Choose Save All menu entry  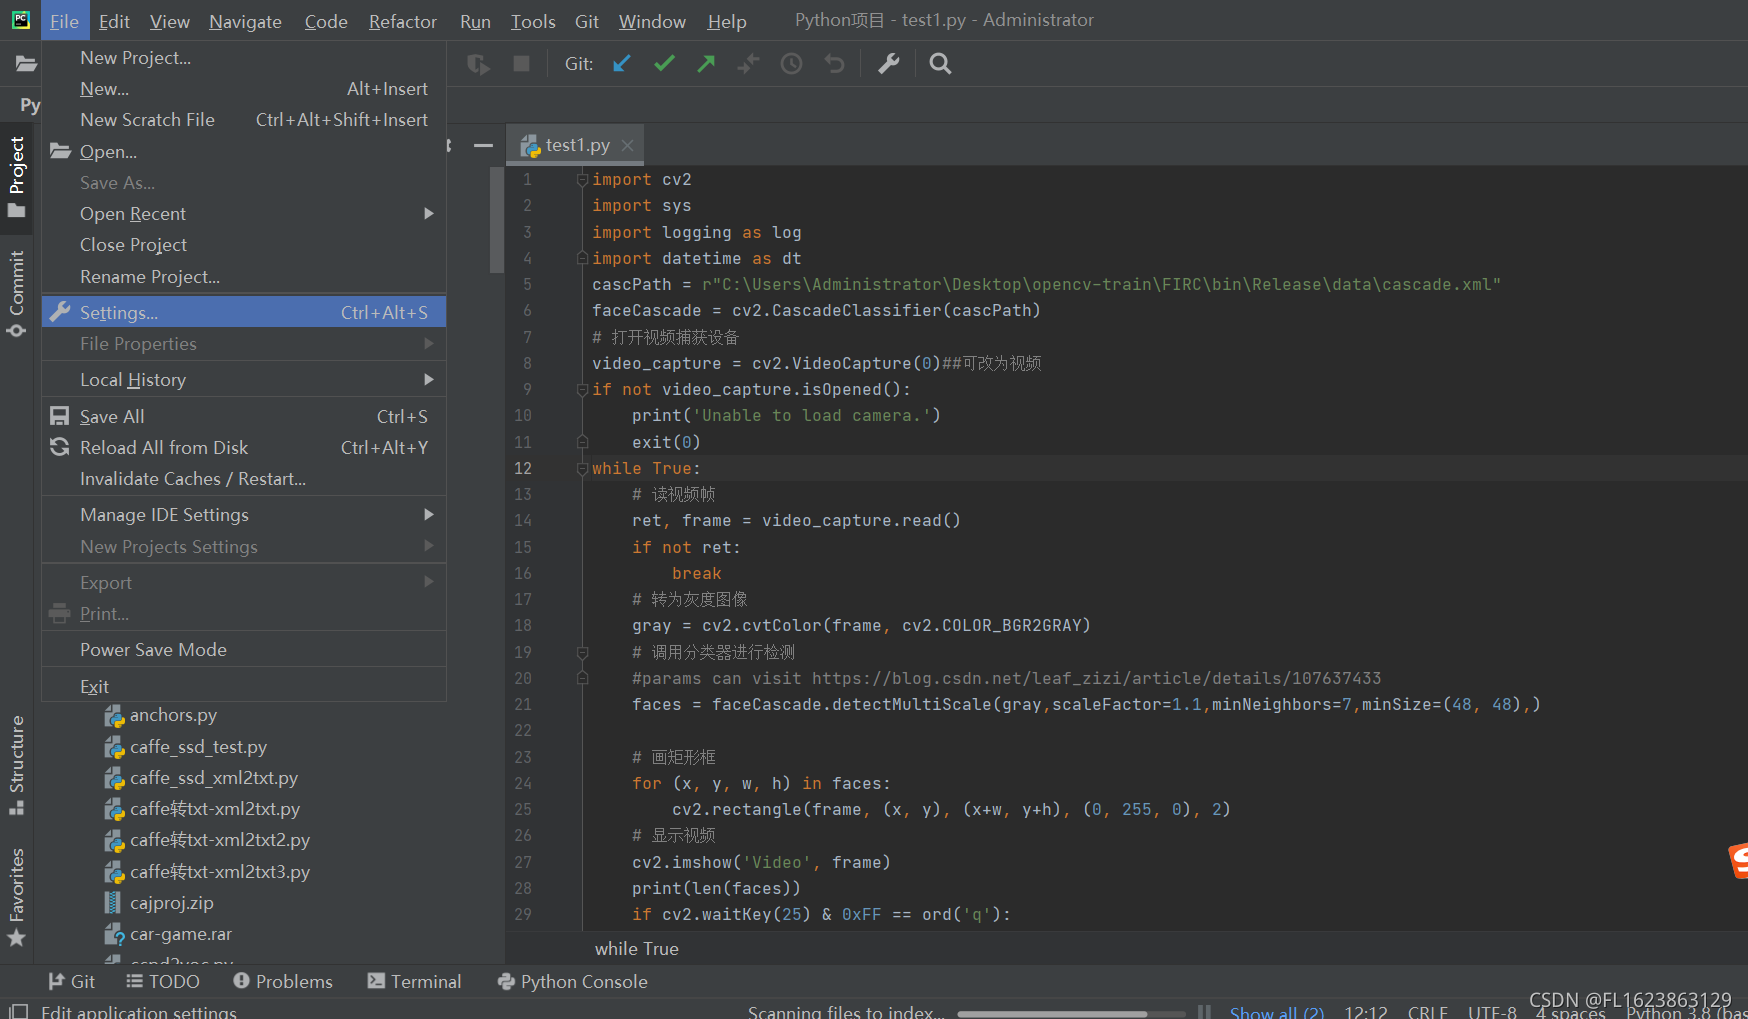point(244,417)
